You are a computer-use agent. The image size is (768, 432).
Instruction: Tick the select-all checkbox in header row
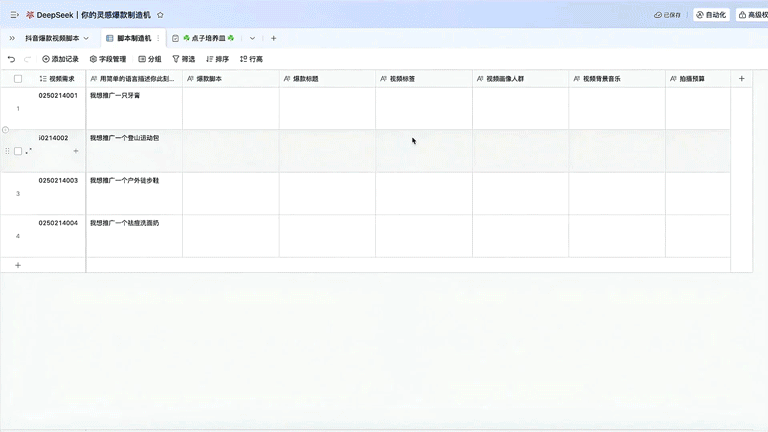[18, 79]
